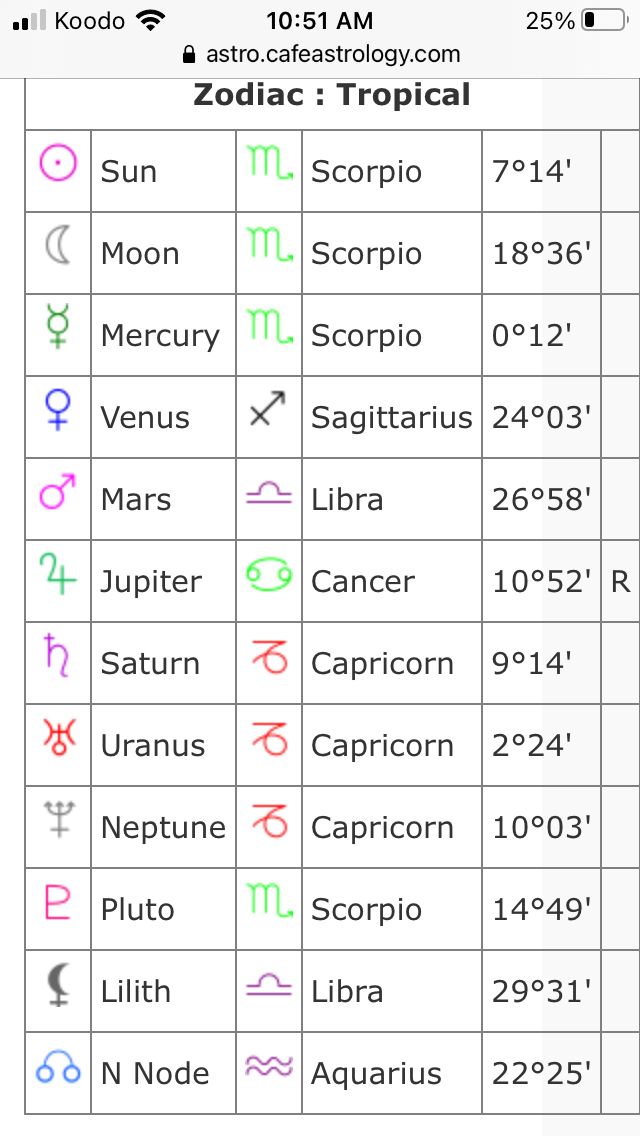The width and height of the screenshot is (640, 1136).
Task: Tap the astro.cafeastrology.com address bar
Action: coord(320,54)
